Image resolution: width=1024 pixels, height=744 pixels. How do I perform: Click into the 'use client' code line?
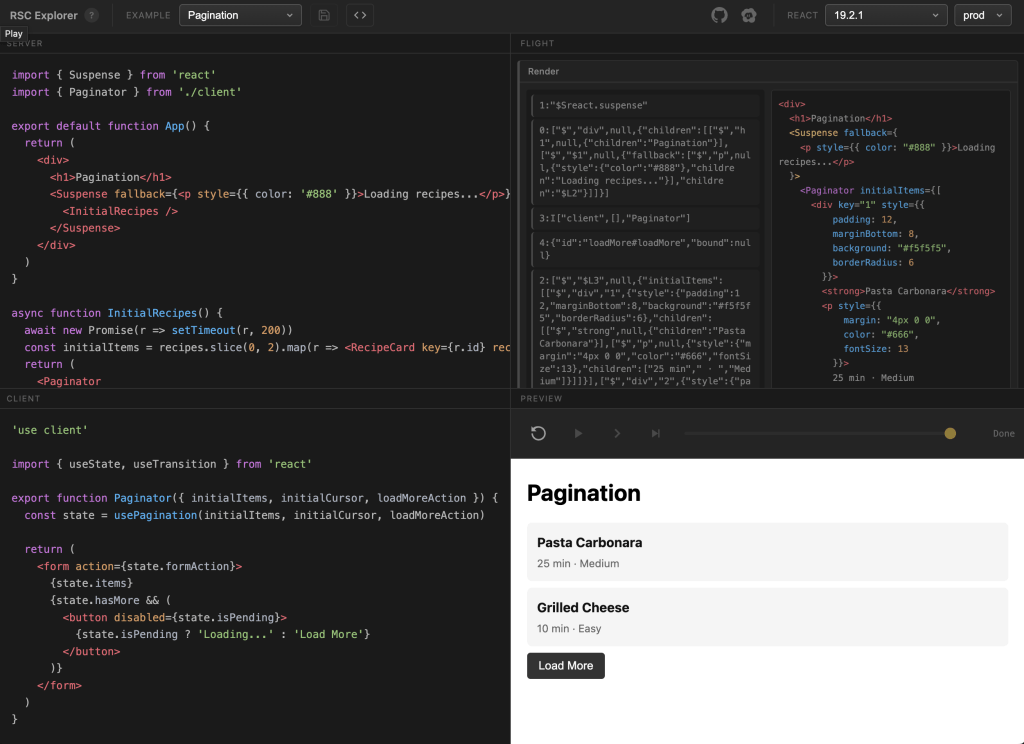coord(50,430)
